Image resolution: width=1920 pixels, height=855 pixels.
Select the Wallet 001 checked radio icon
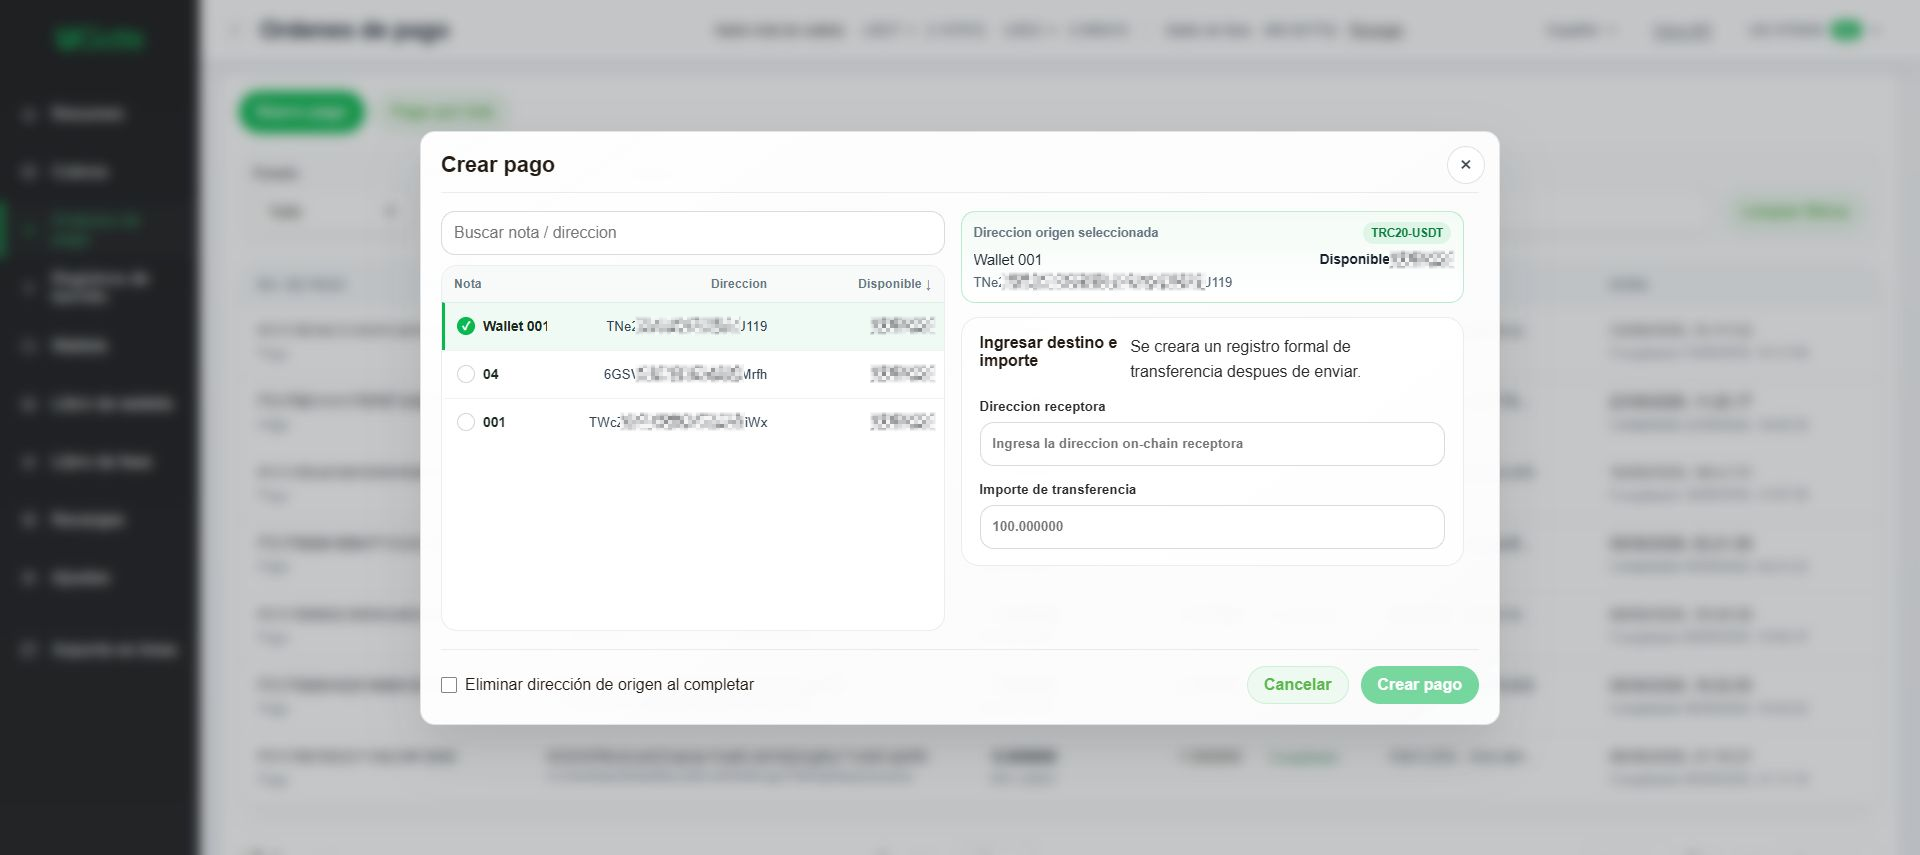[x=466, y=326]
